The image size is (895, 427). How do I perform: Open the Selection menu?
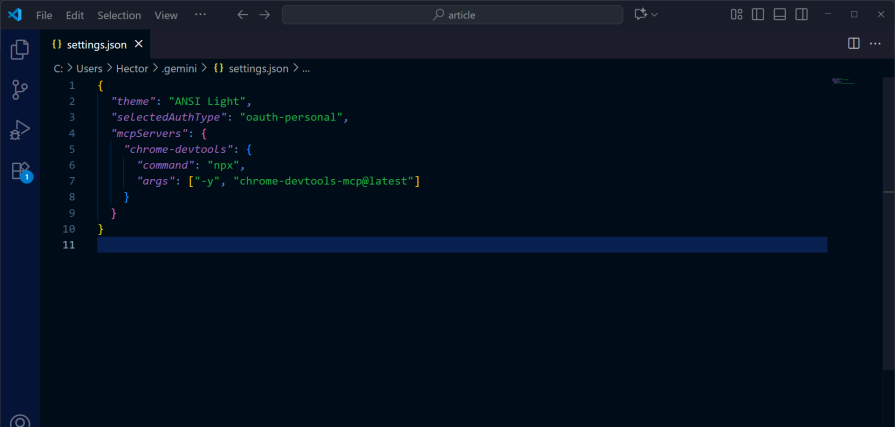click(x=119, y=15)
